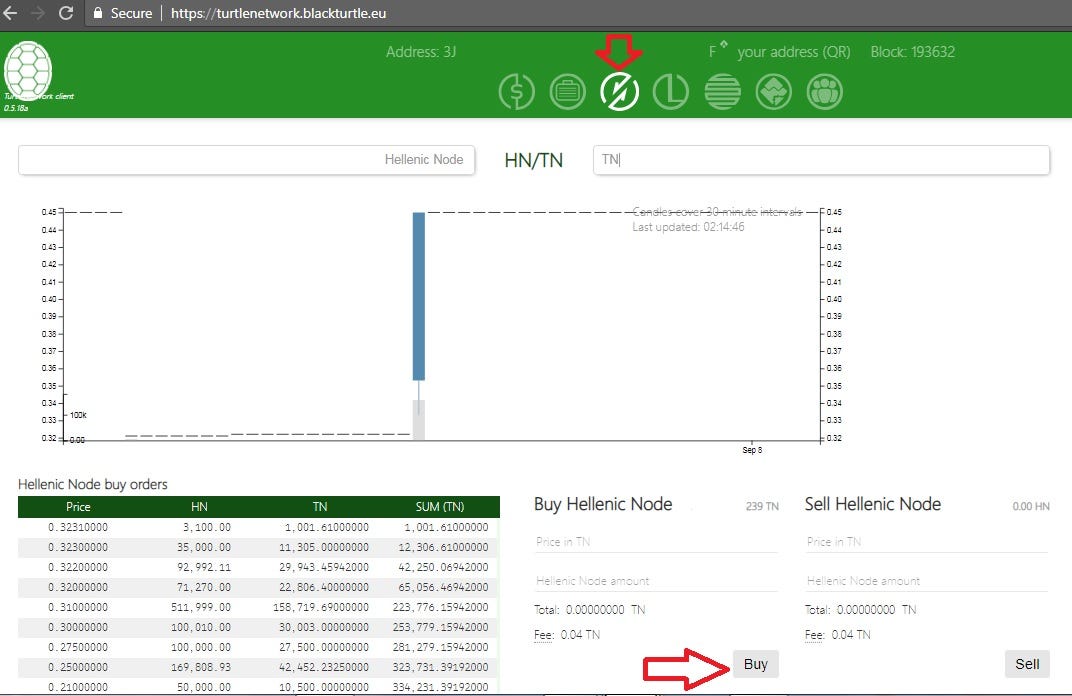The width and height of the screenshot is (1072, 696).
Task: Go back in browser
Action: pyautogui.click(x=10, y=13)
